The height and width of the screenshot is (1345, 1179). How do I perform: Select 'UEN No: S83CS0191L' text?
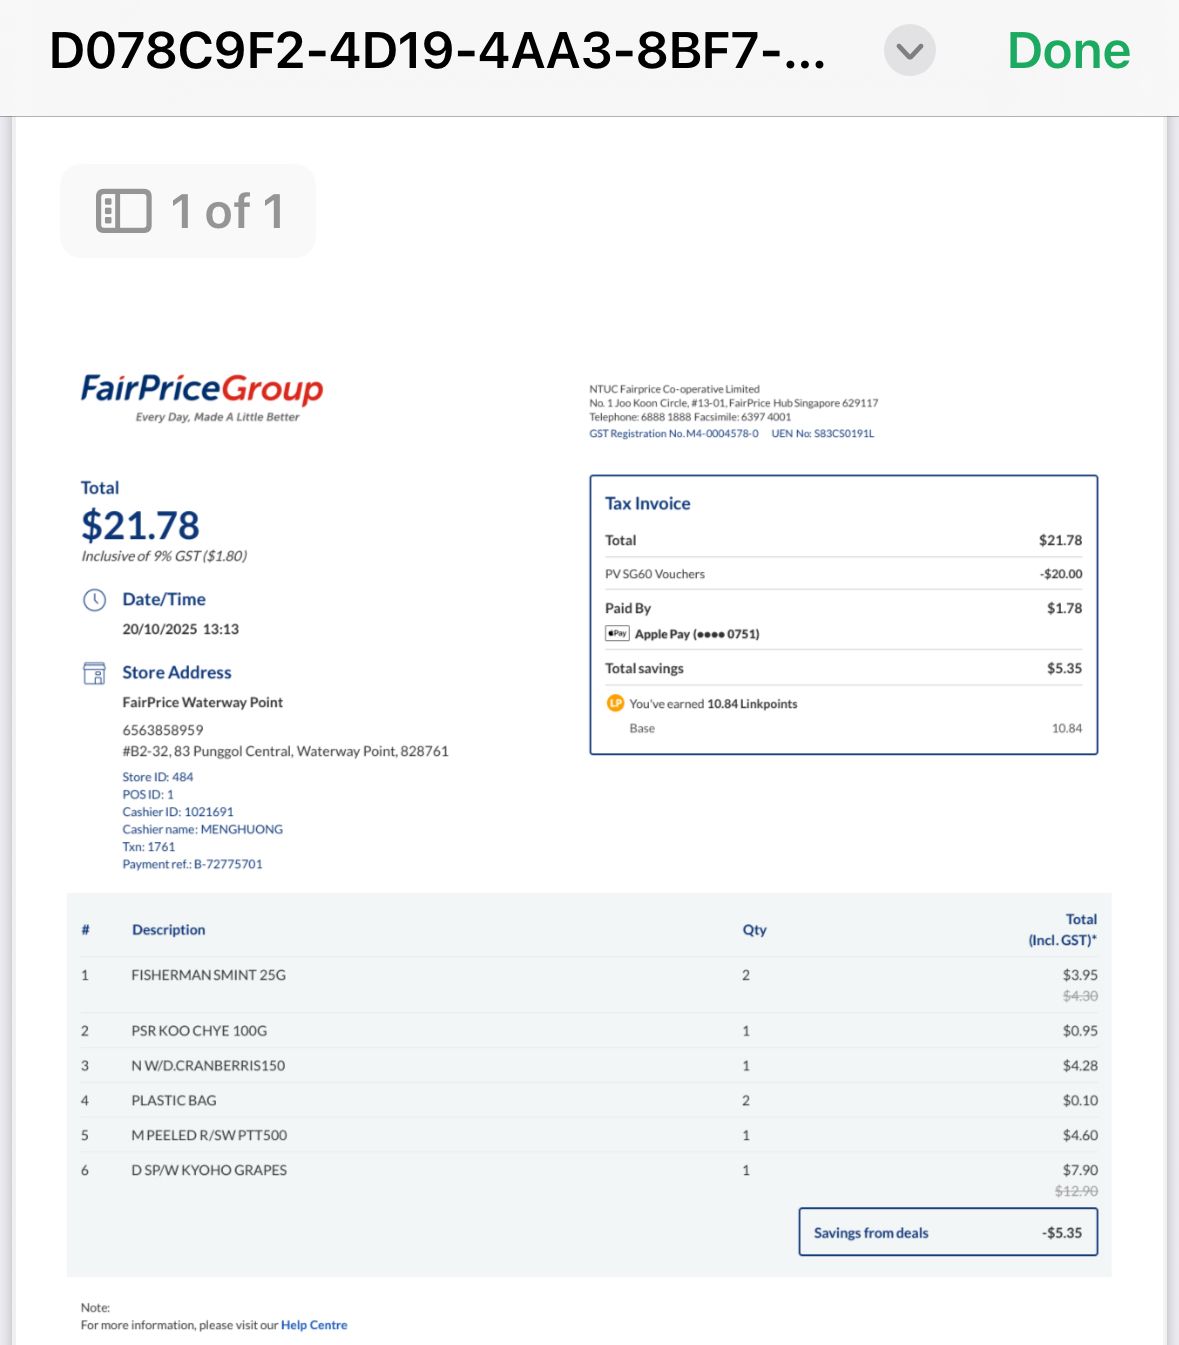(x=823, y=433)
